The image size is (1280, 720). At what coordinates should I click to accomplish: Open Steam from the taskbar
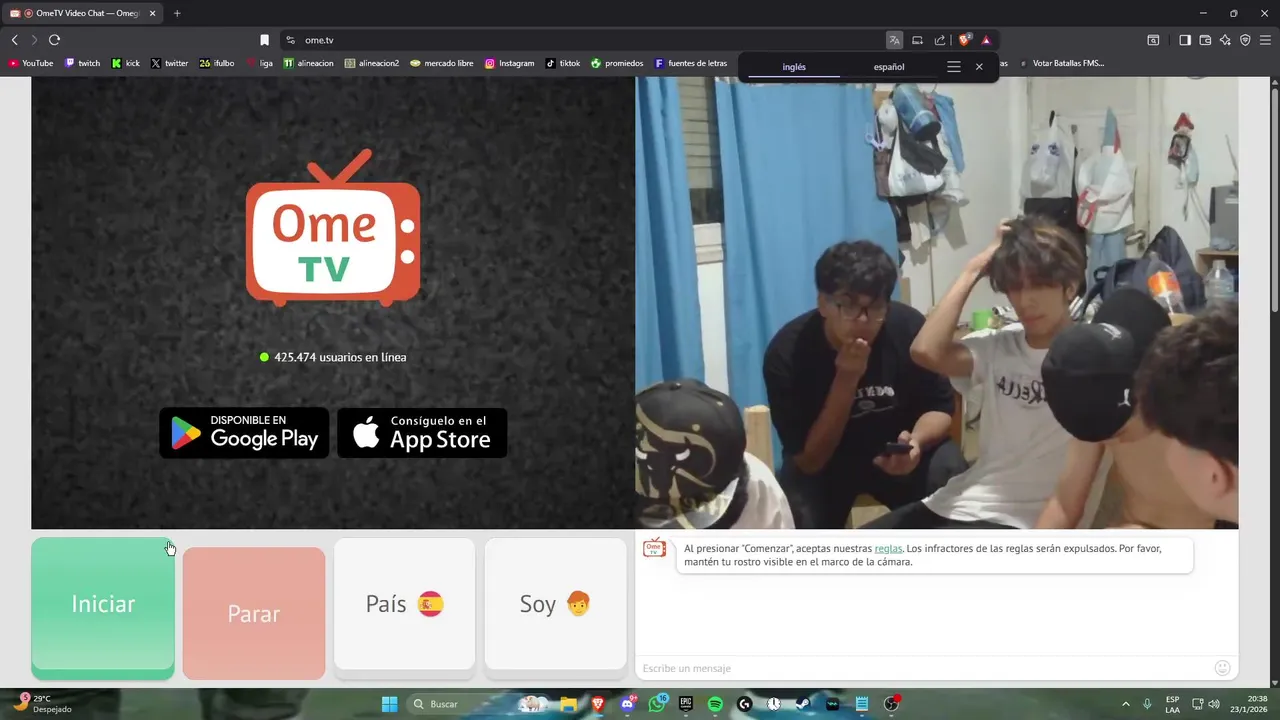click(803, 704)
